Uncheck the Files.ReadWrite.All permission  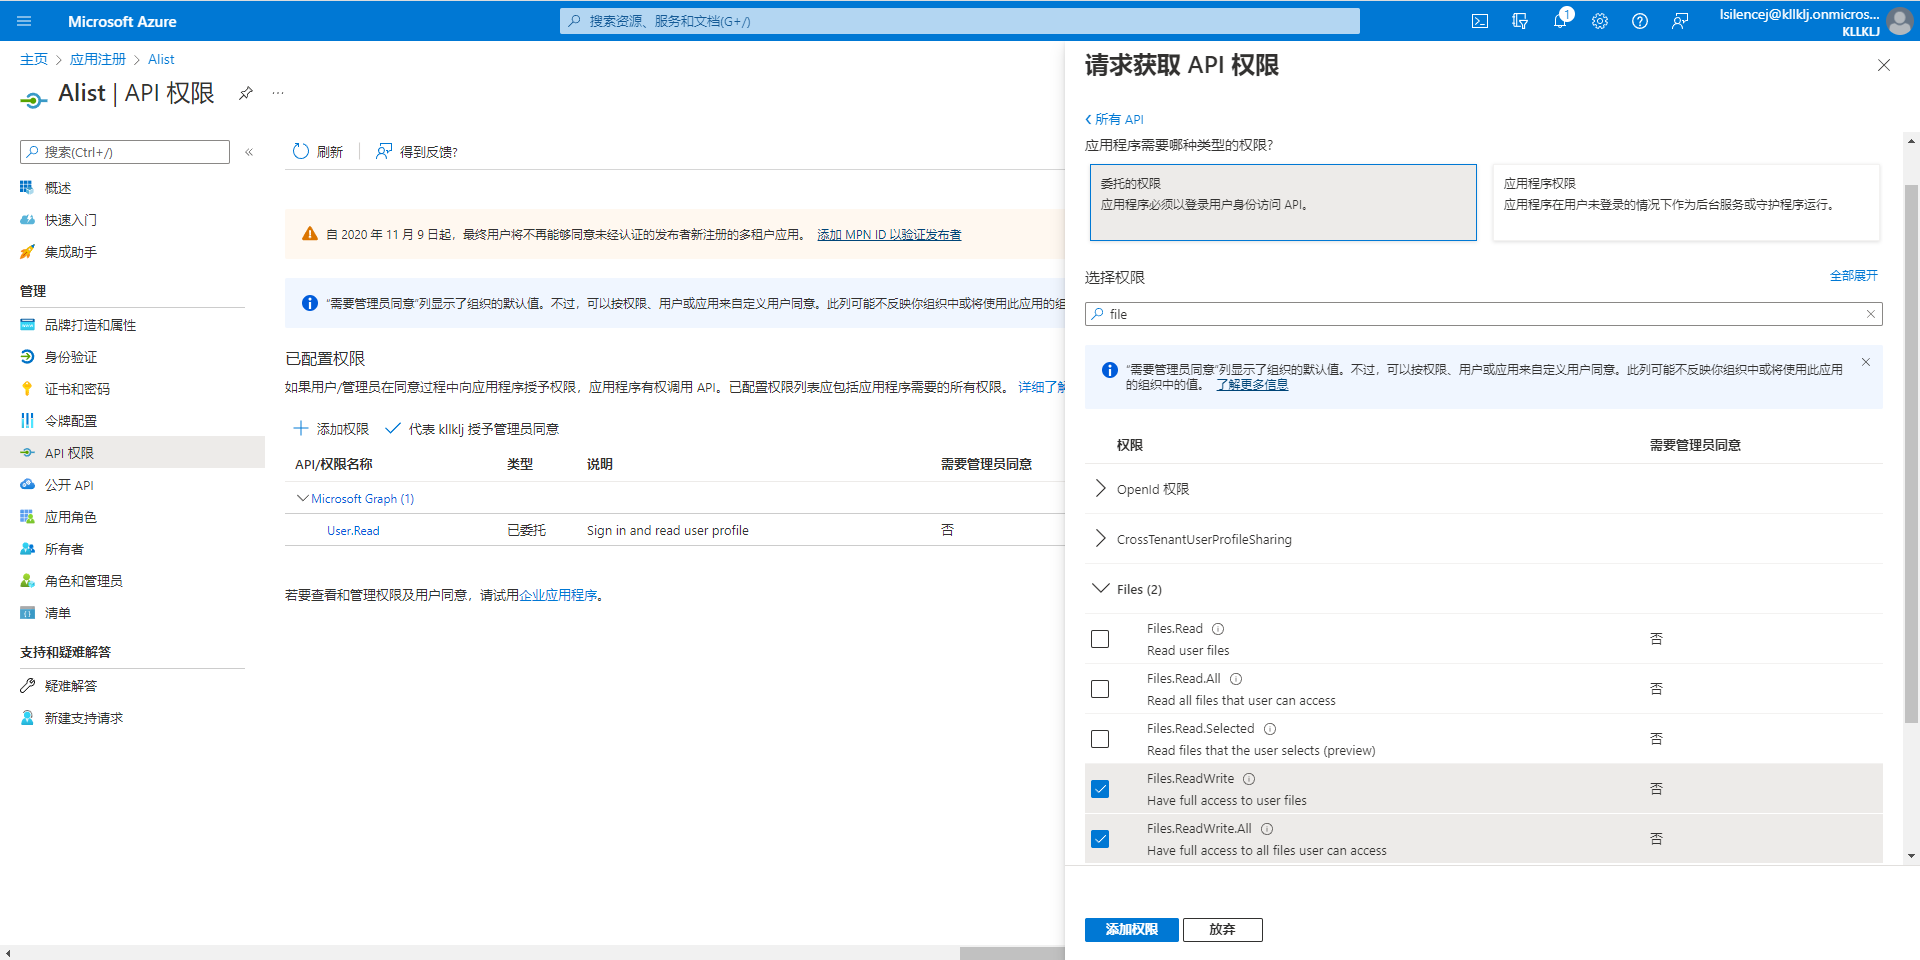pyautogui.click(x=1100, y=839)
